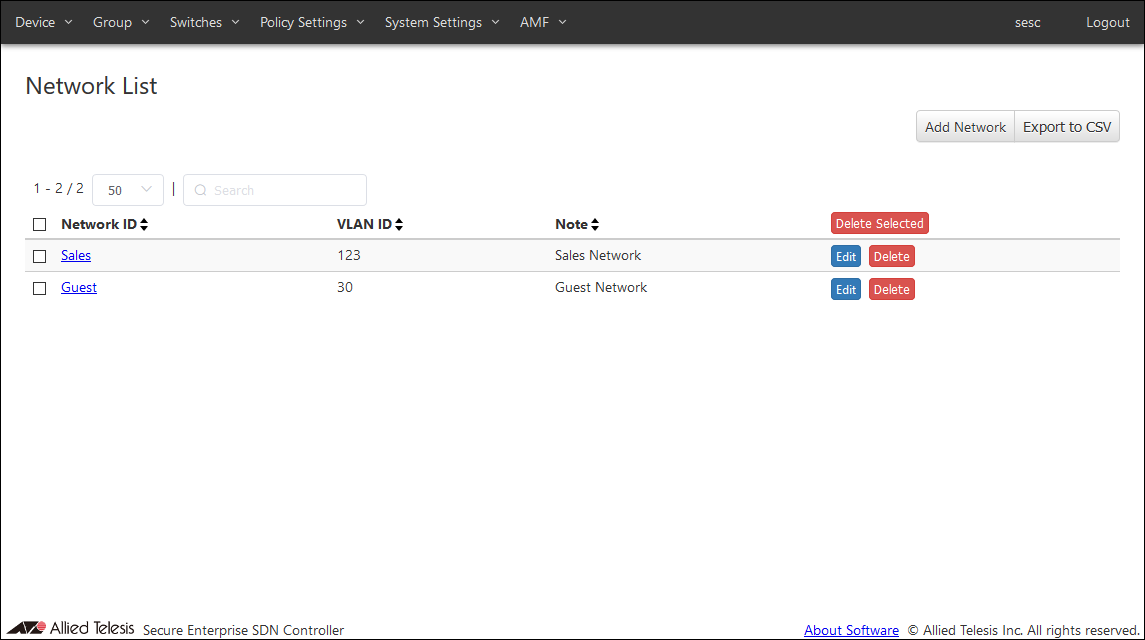
Task: Edit the Sales network entry
Action: [846, 257]
